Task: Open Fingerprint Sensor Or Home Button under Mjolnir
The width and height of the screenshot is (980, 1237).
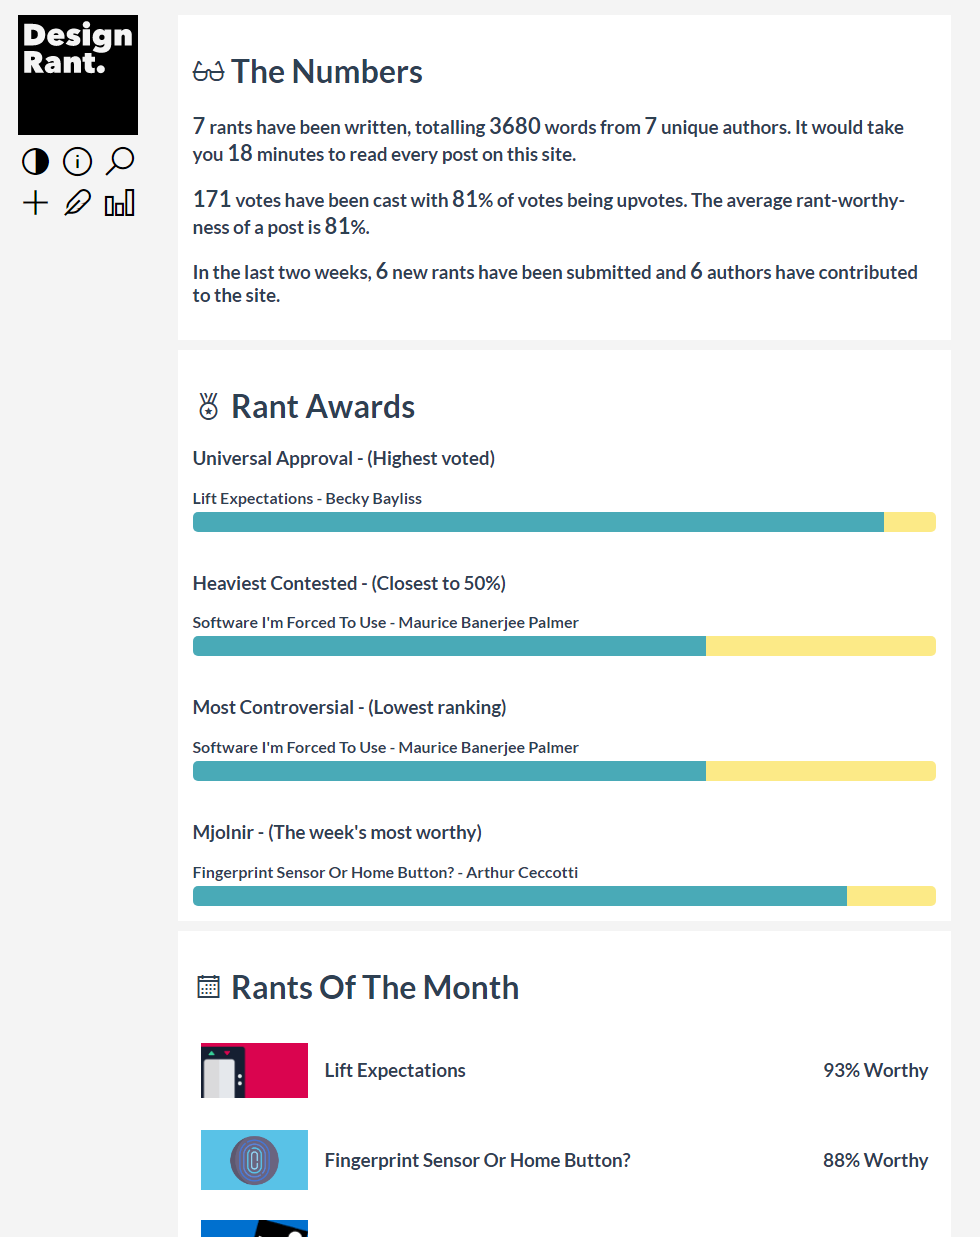Action: (386, 872)
